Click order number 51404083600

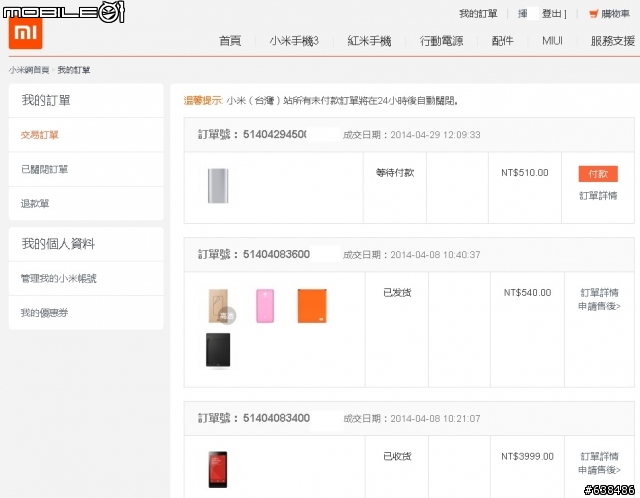(276, 254)
